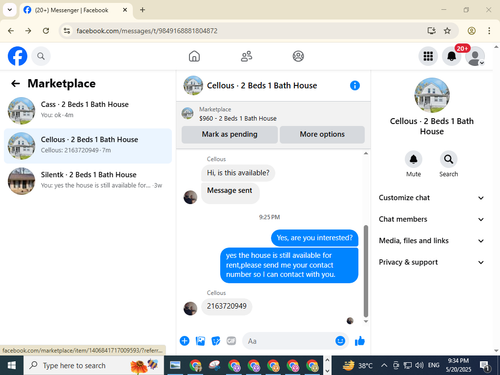
Task: Open Cellous chat header title
Action: click(x=262, y=86)
